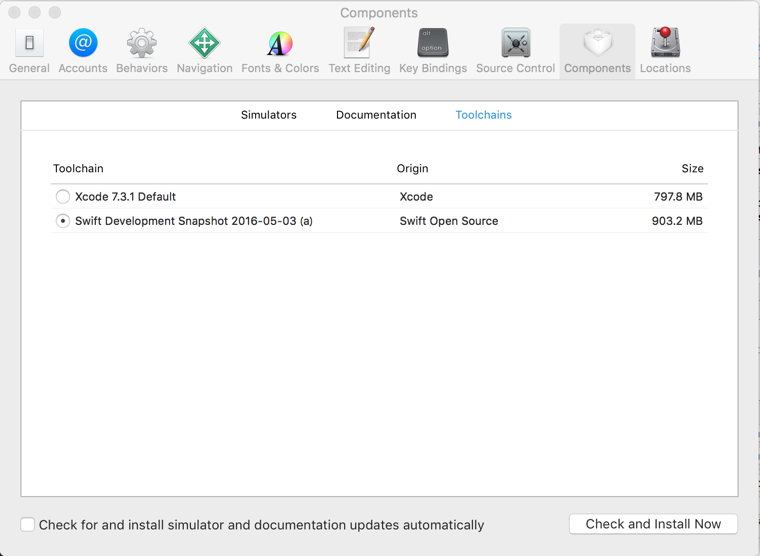Image resolution: width=760 pixels, height=556 pixels.
Task: Switch to the Documentation tab
Action: click(376, 115)
